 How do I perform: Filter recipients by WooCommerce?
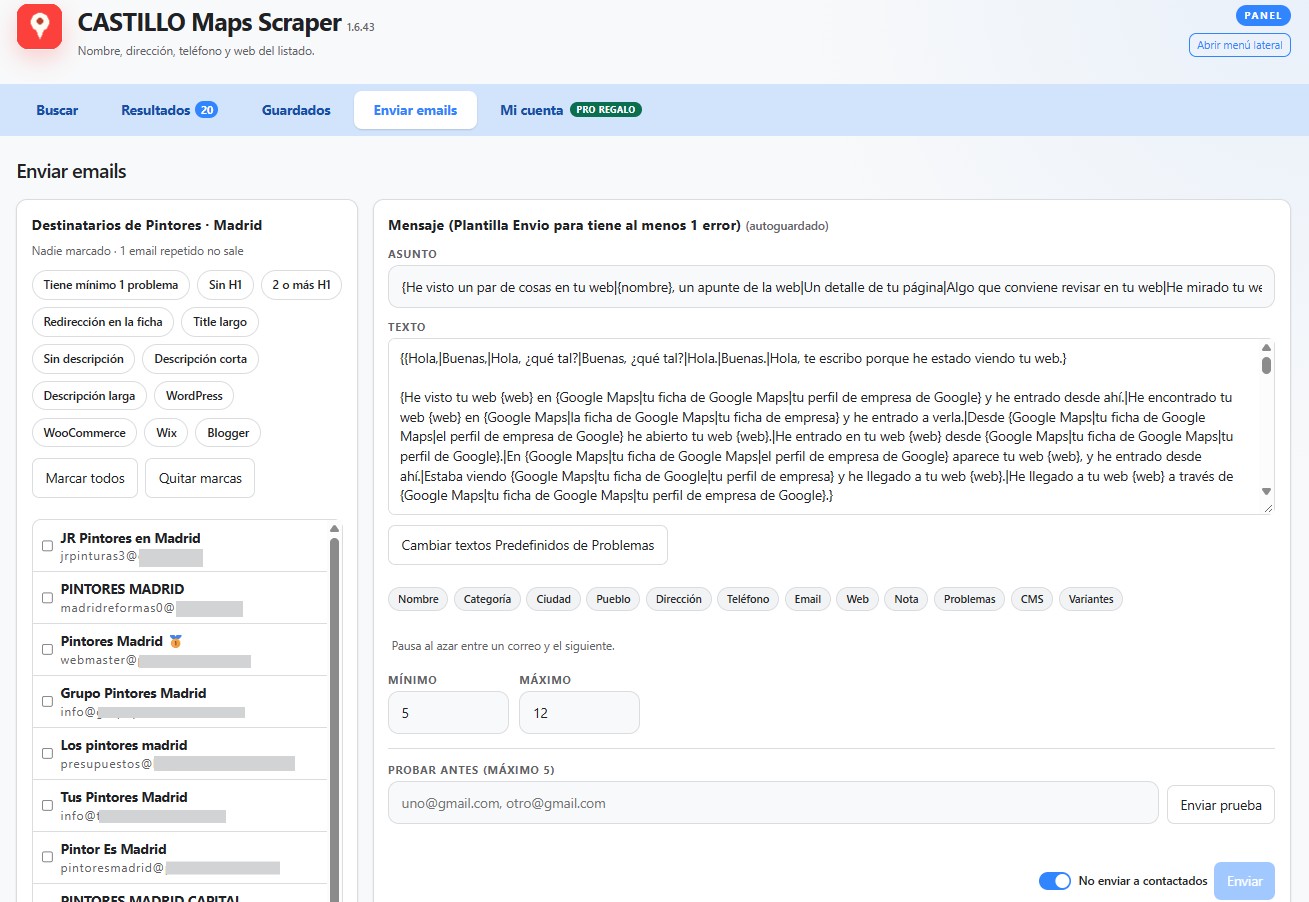(85, 433)
